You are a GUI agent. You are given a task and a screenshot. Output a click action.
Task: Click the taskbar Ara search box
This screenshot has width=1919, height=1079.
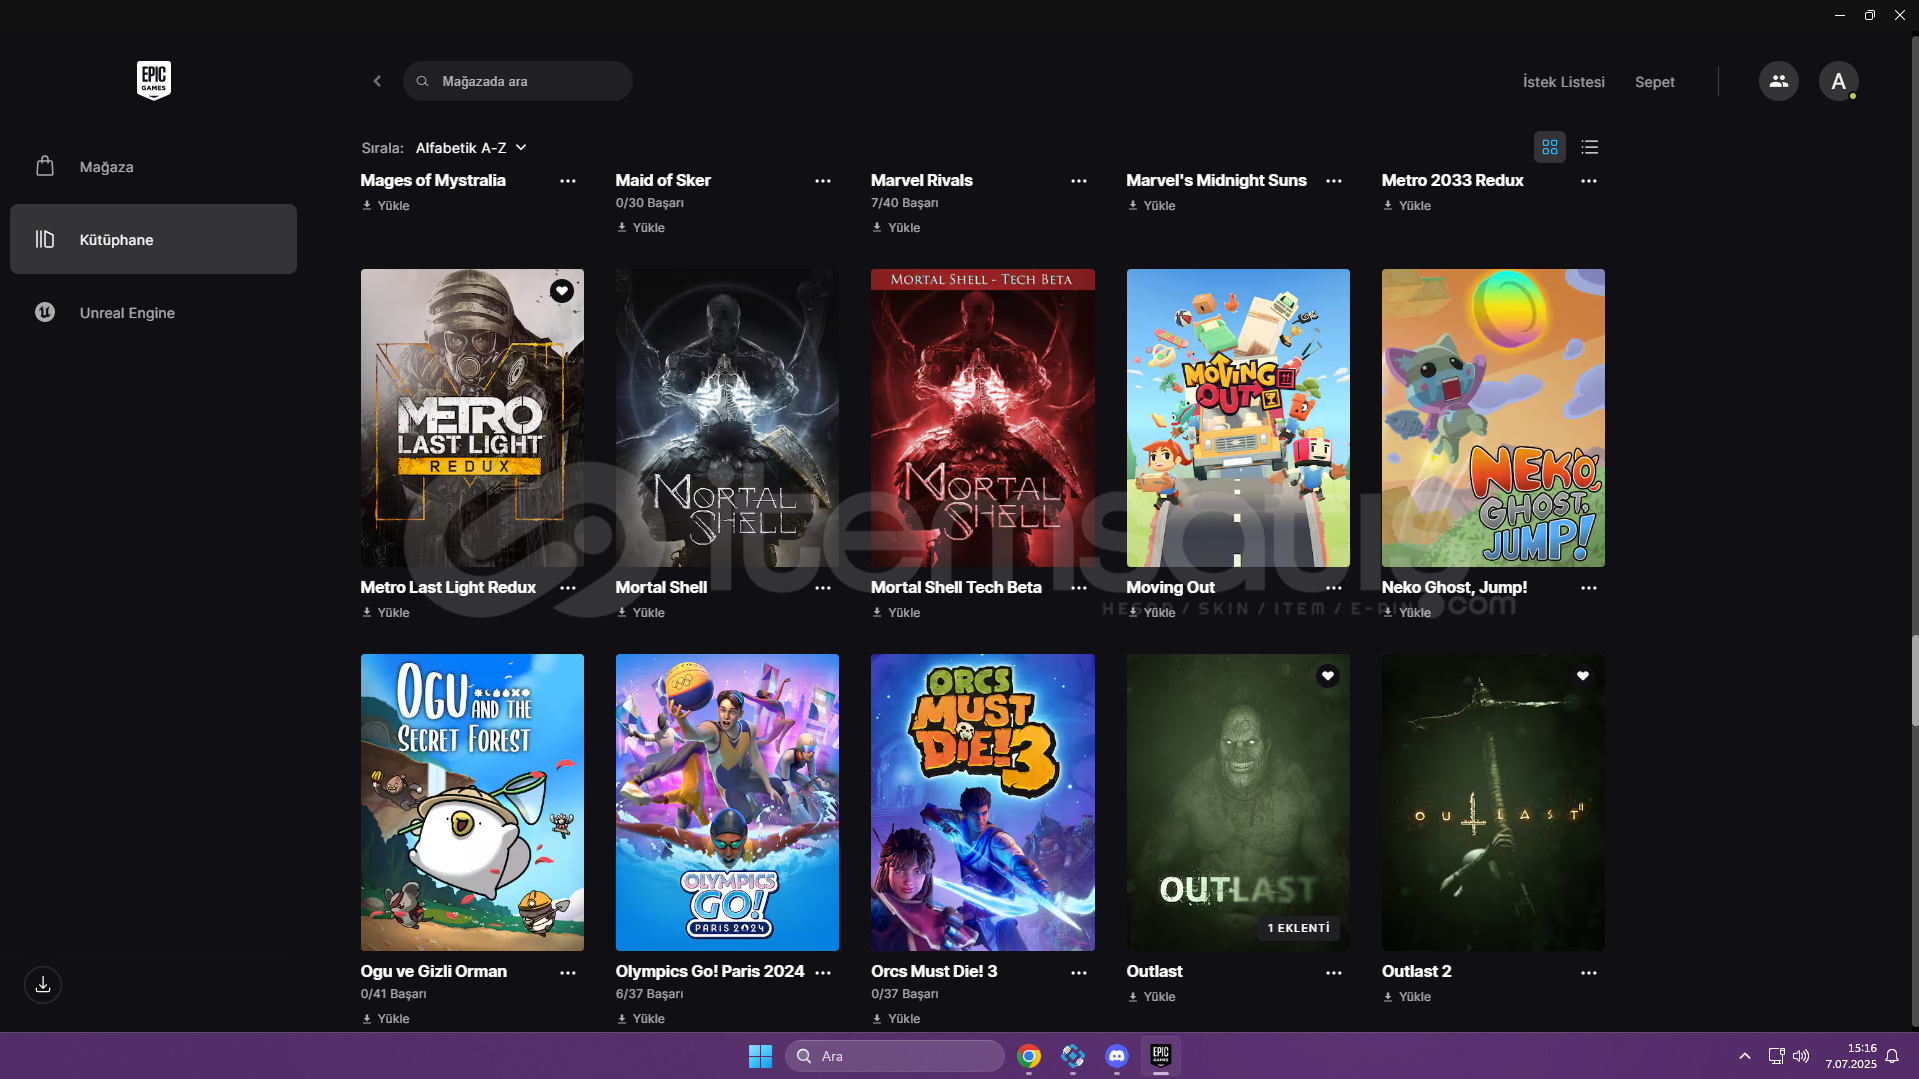click(x=894, y=1056)
